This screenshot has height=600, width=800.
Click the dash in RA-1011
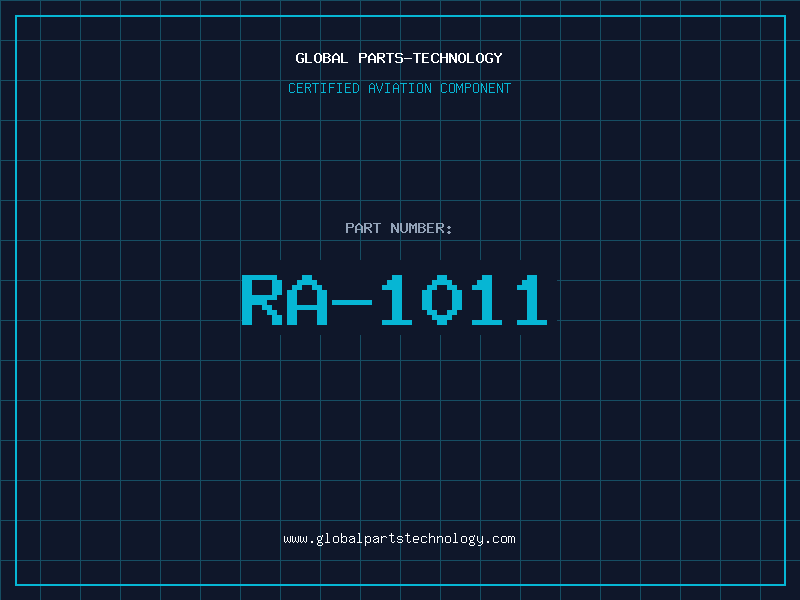(x=351, y=300)
